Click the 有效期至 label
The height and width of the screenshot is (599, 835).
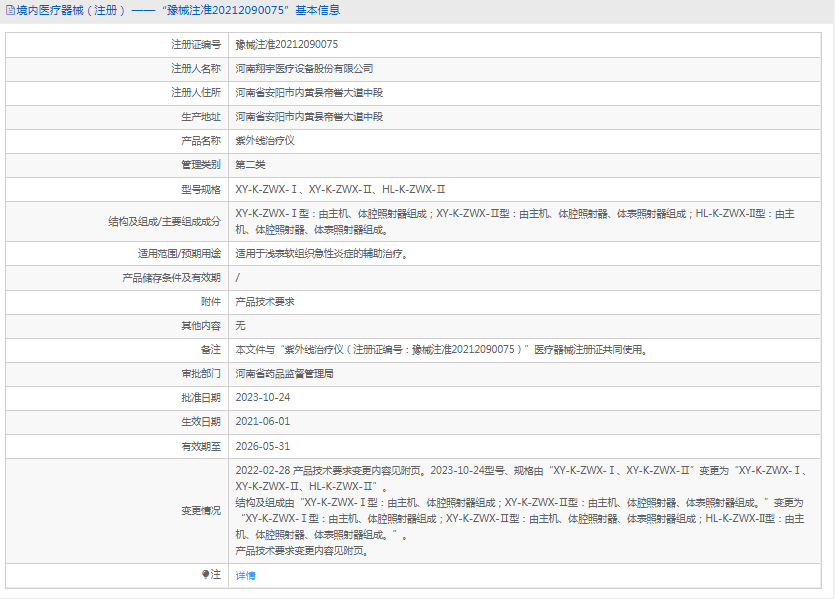coord(201,446)
